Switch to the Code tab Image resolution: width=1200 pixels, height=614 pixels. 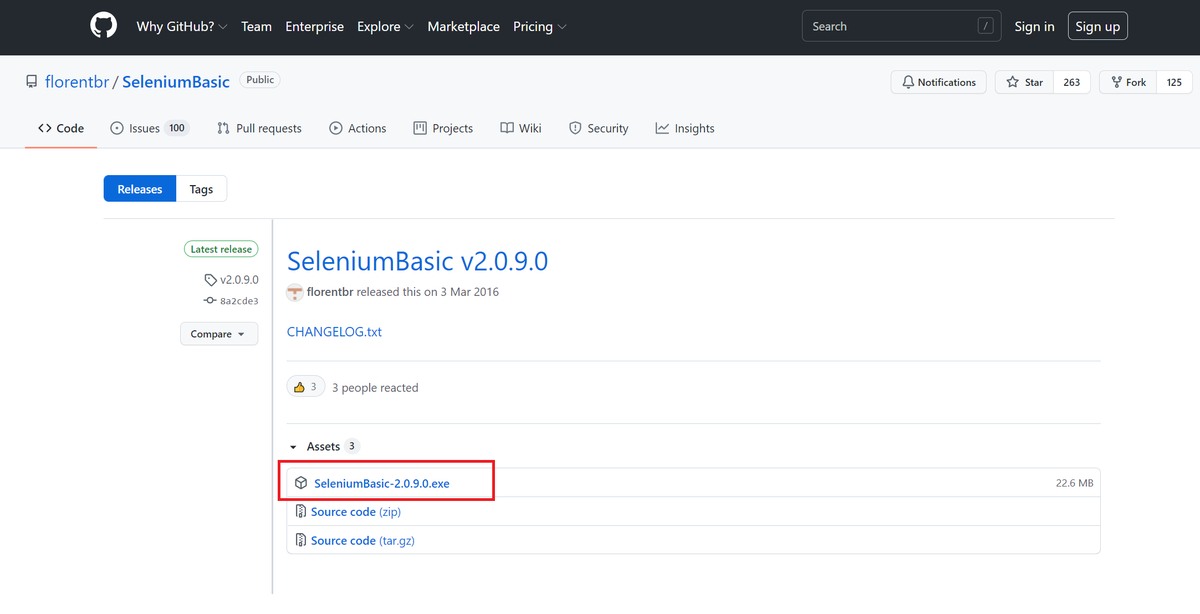(61, 128)
